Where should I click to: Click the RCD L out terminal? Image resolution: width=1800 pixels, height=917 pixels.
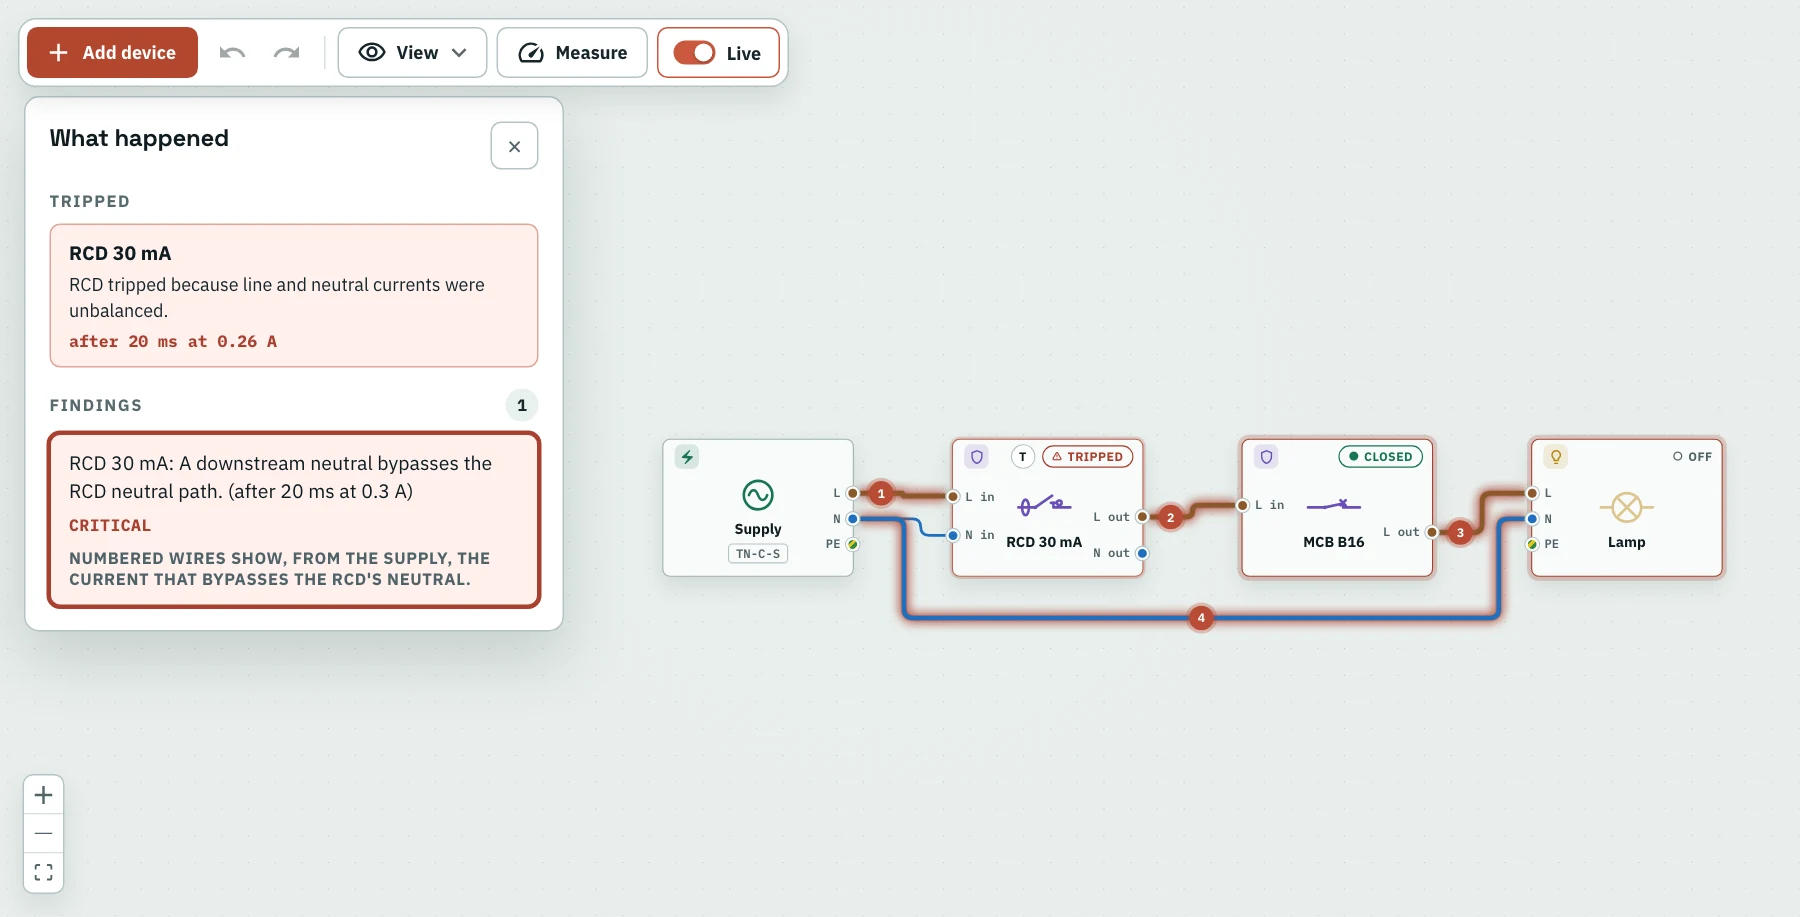(x=1142, y=517)
